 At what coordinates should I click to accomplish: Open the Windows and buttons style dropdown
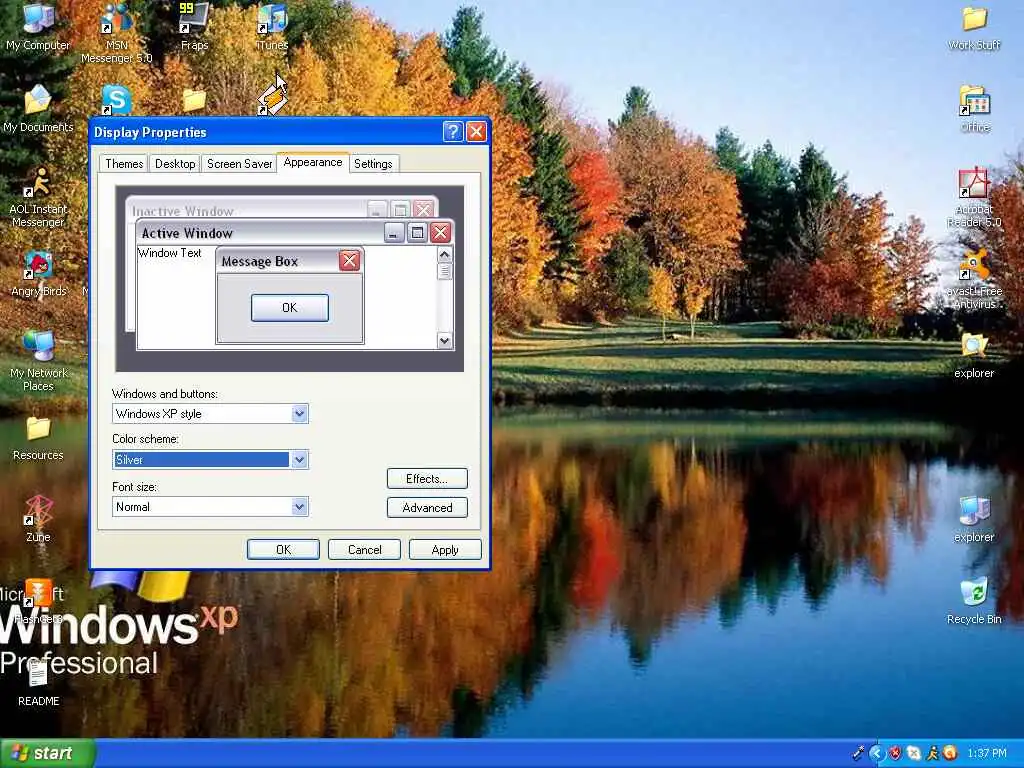tap(299, 413)
